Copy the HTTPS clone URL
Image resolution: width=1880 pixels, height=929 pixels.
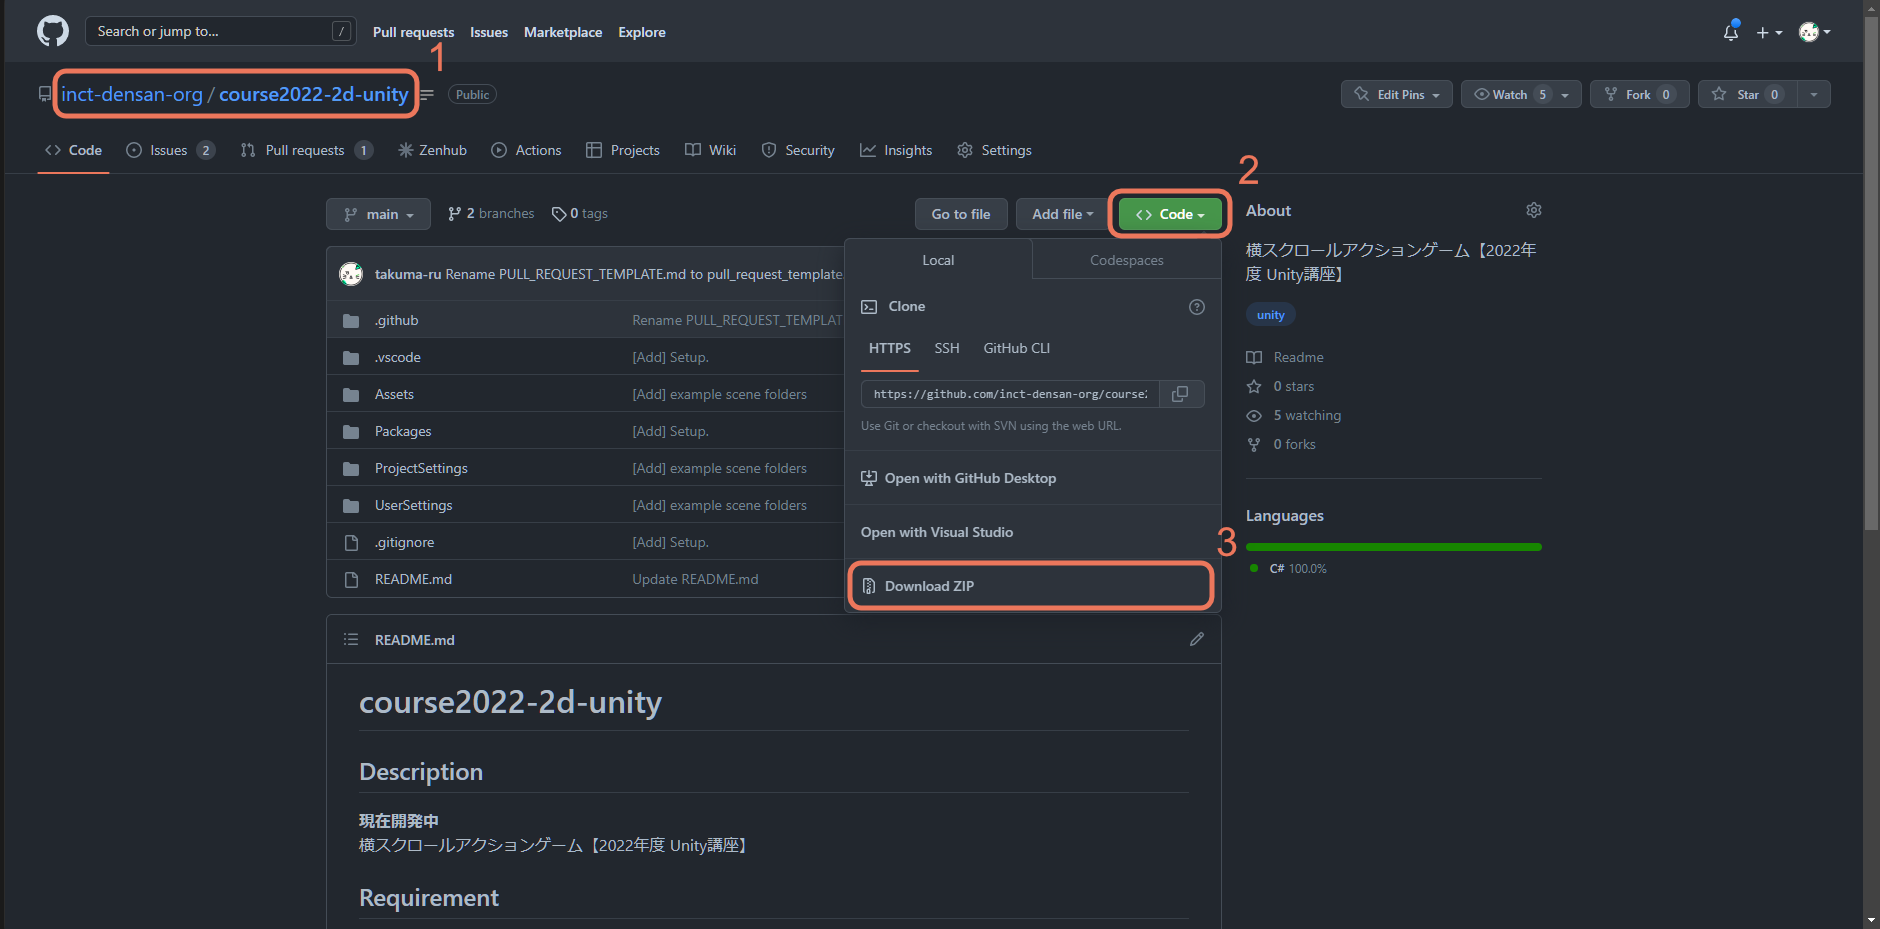(1181, 394)
